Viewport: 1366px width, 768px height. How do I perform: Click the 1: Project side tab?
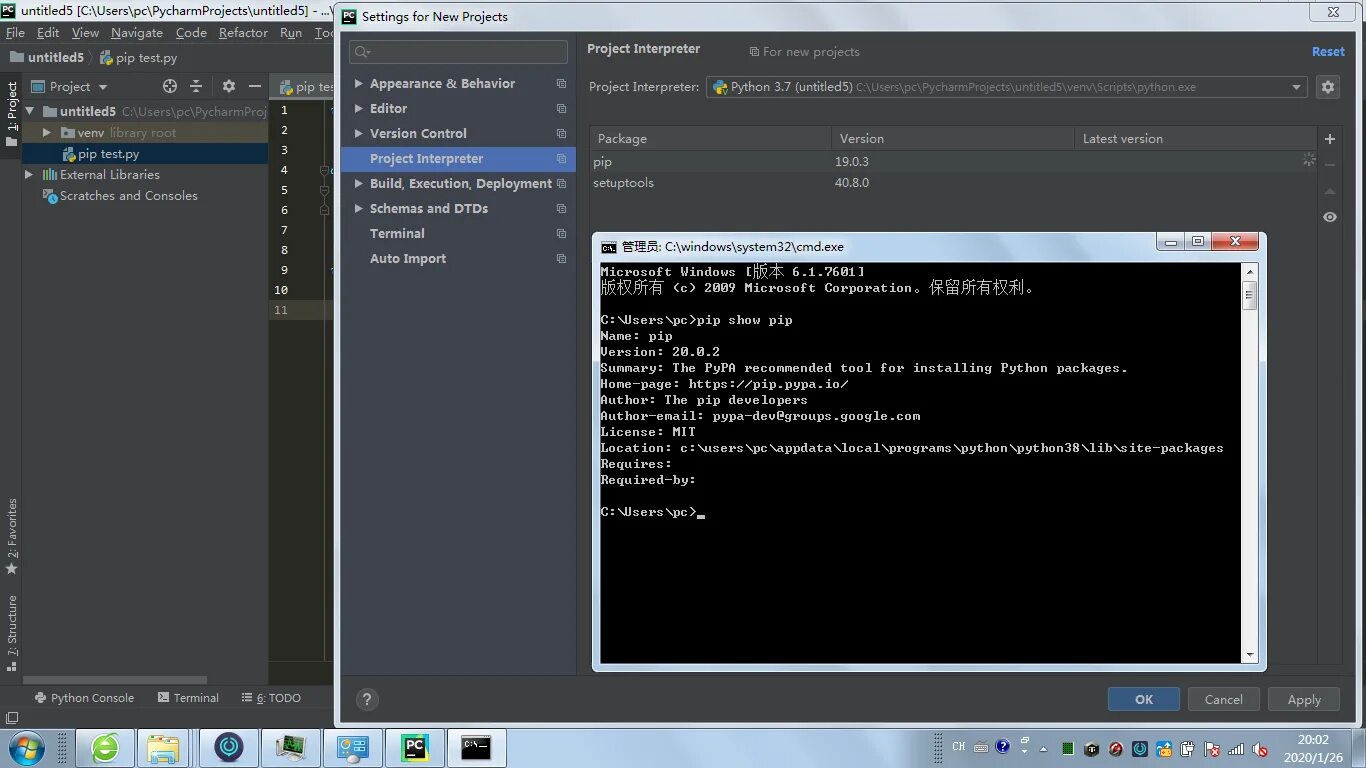(12, 113)
